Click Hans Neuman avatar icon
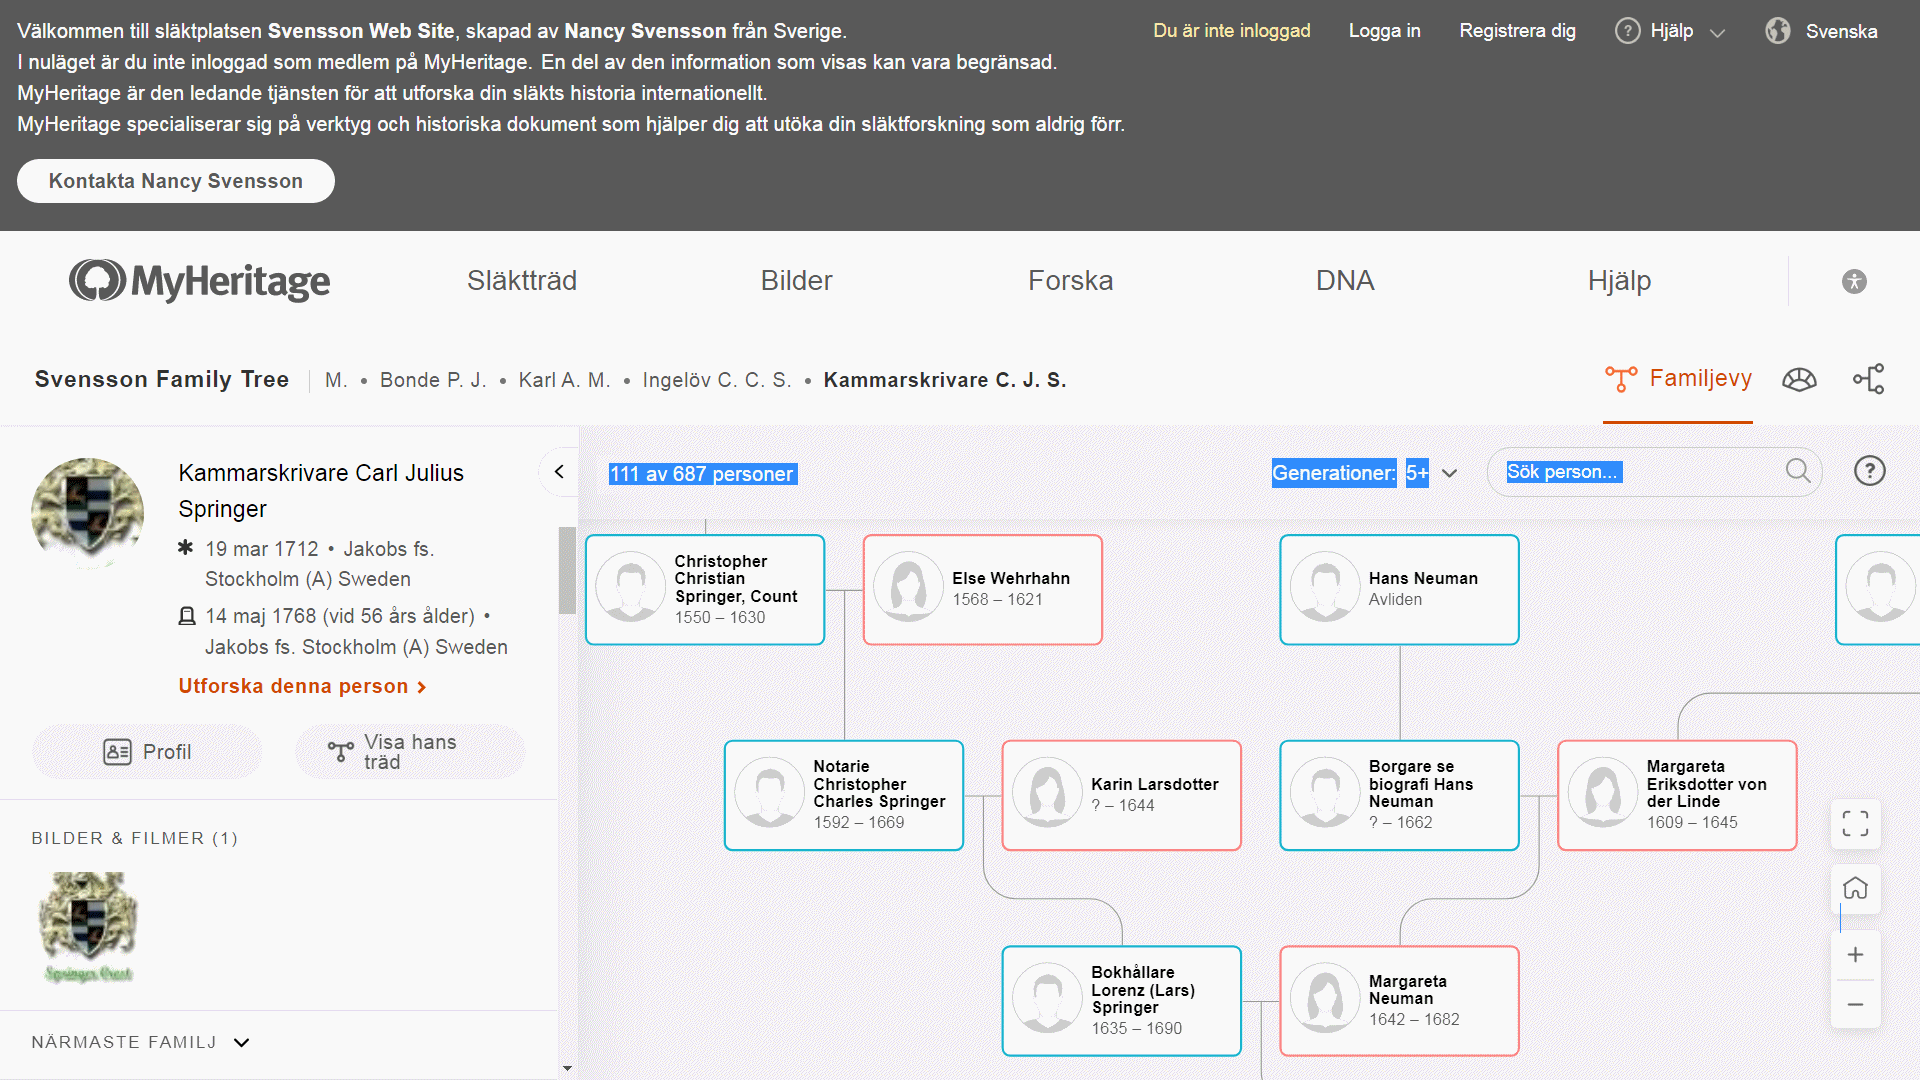This screenshot has width=1920, height=1080. pos(1325,587)
